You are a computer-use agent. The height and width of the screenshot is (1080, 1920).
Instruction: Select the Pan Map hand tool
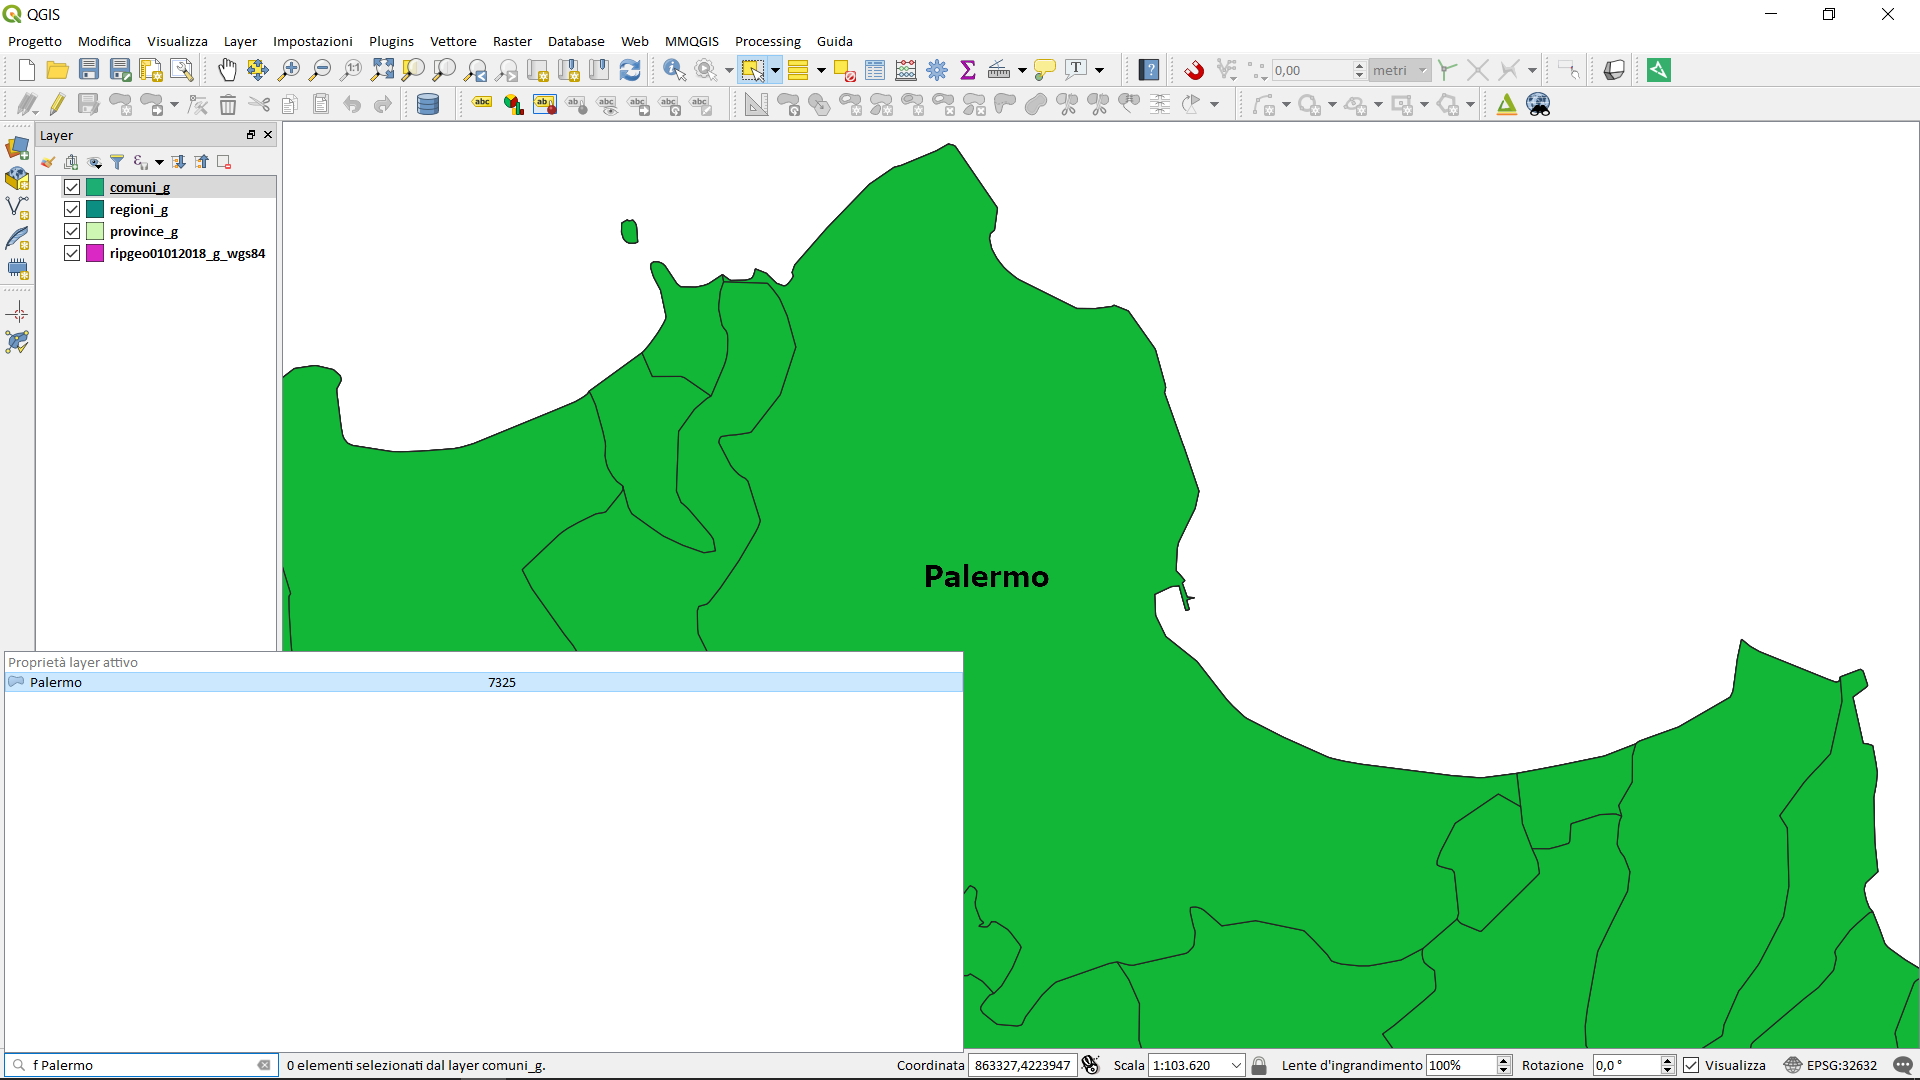227,70
